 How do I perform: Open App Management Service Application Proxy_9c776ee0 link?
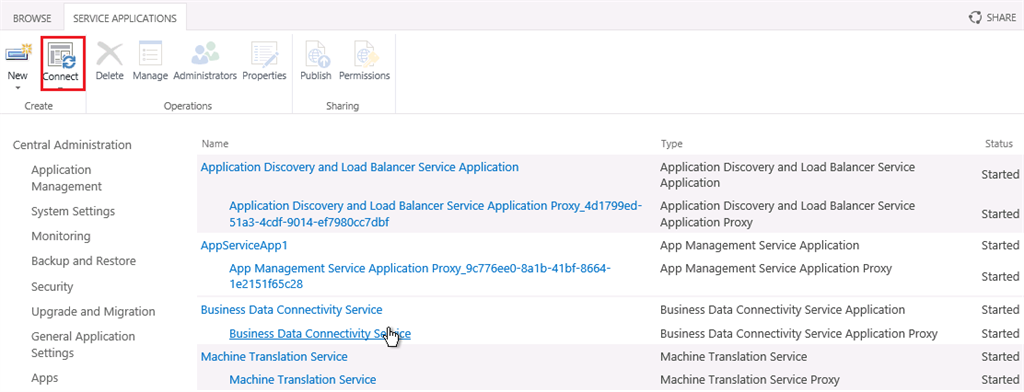tap(420, 276)
